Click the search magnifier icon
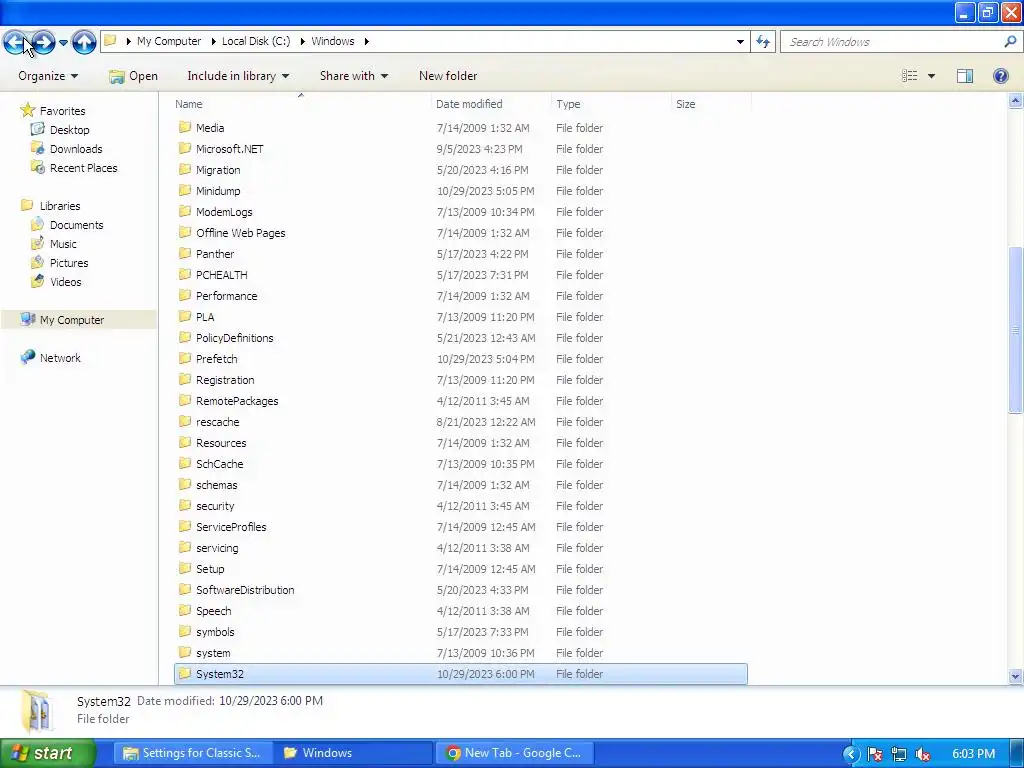The height and width of the screenshot is (768, 1024). click(x=1010, y=42)
